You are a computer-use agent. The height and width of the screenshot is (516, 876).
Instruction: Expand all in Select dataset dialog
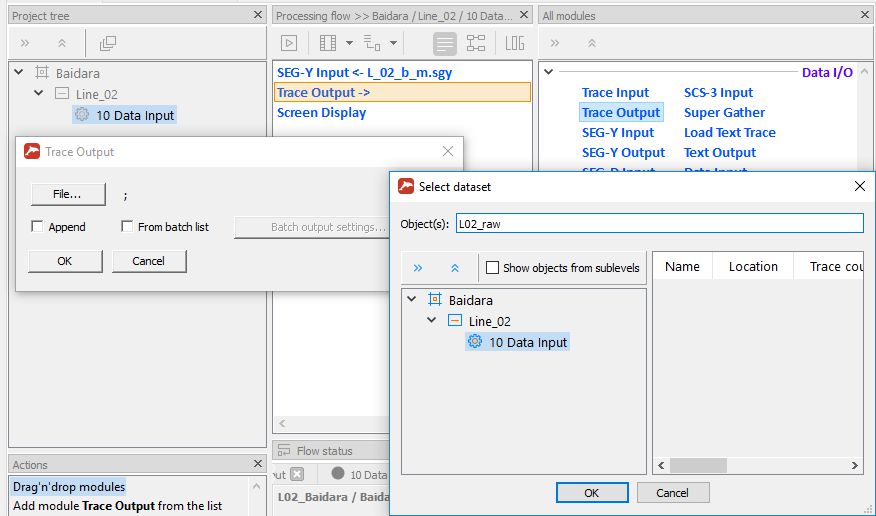pyautogui.click(x=418, y=268)
